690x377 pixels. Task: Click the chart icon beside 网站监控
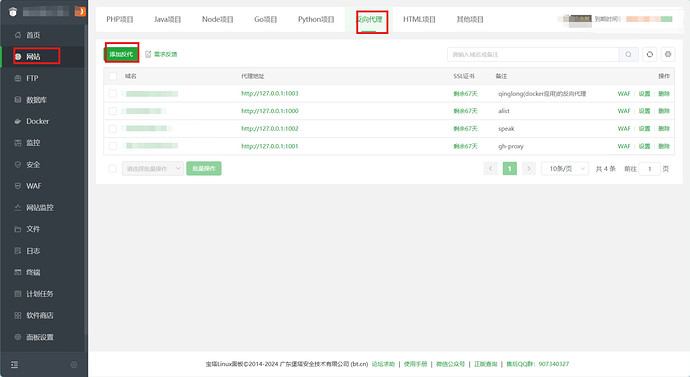[18, 207]
